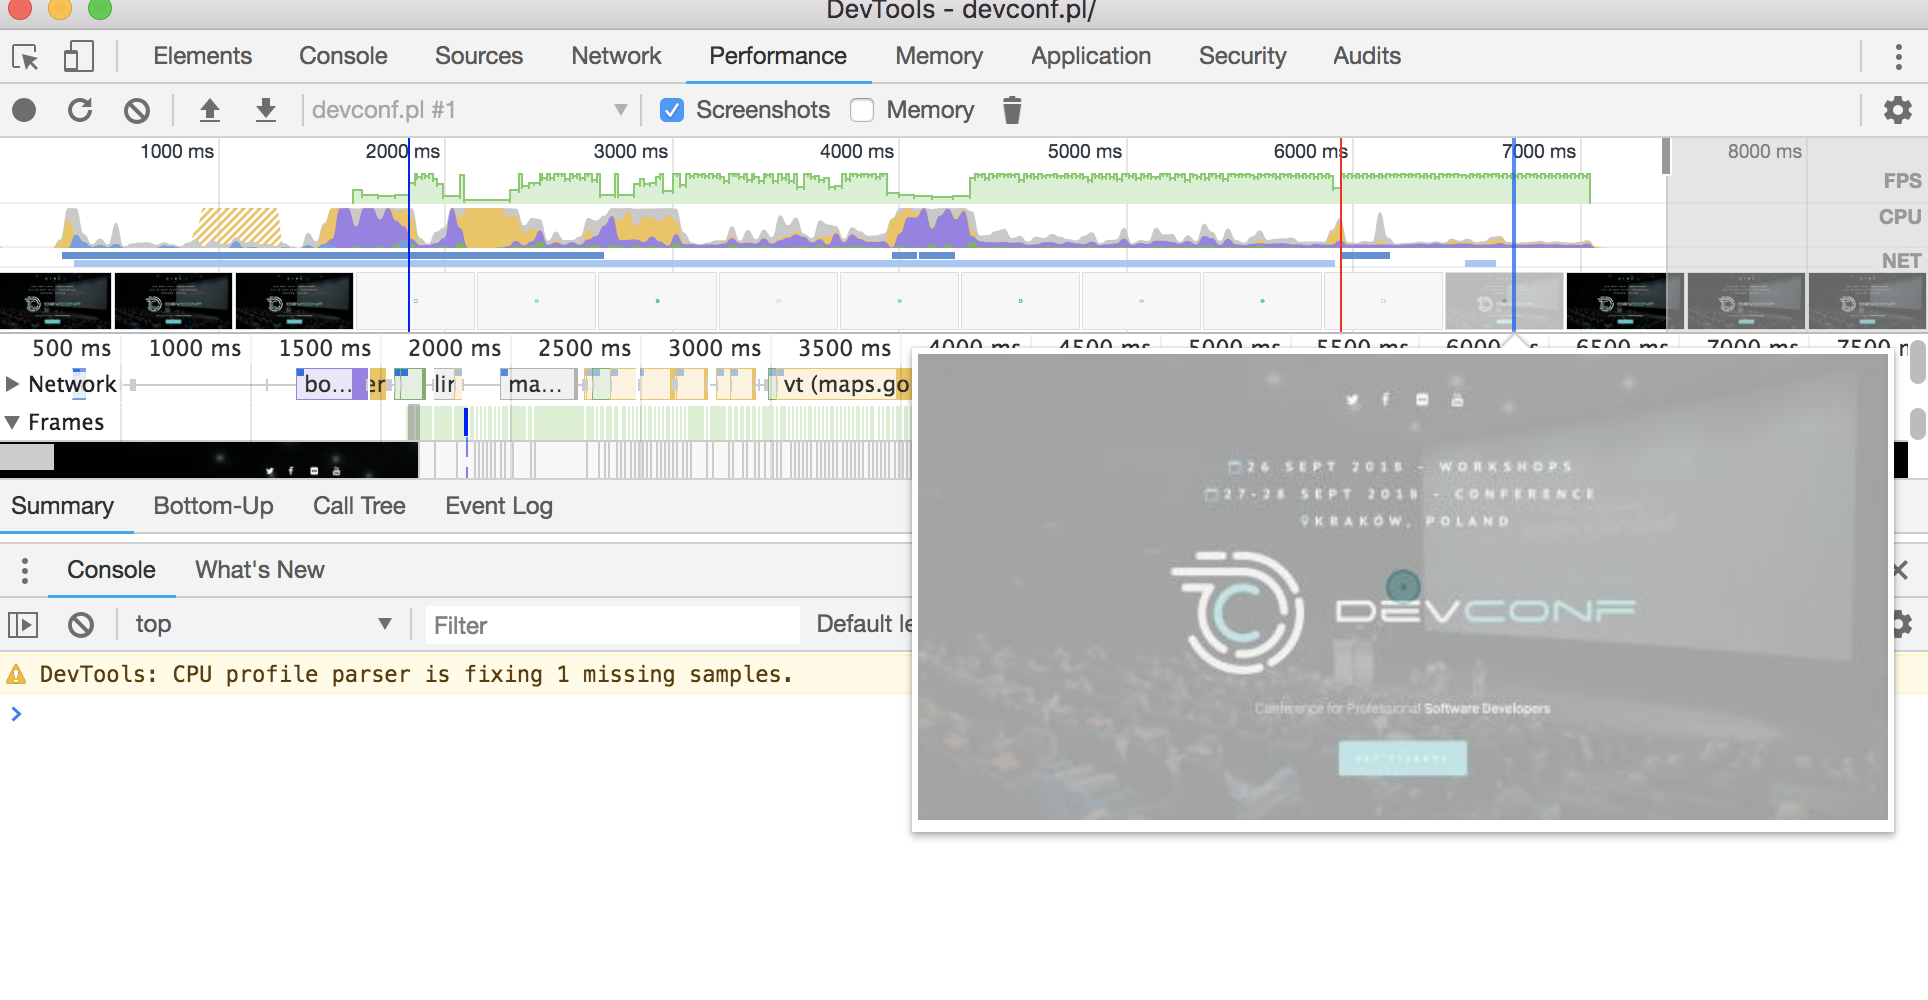1928x1000 pixels.
Task: Open Performance capture settings gear
Action: tap(1897, 110)
